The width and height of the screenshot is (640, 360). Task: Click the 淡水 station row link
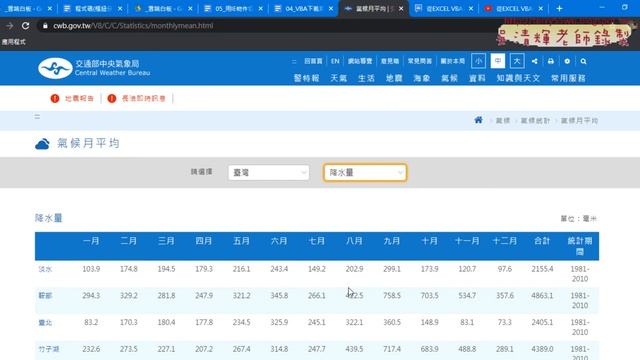45,269
